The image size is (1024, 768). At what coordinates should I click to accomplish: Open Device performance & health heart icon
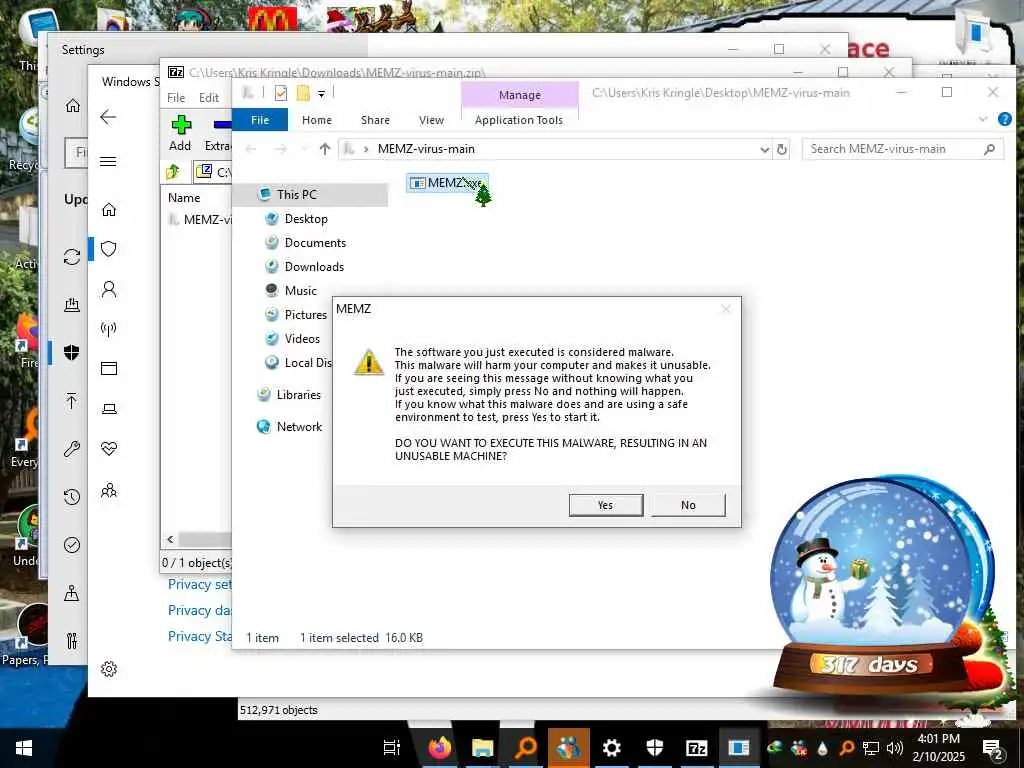coord(109,449)
